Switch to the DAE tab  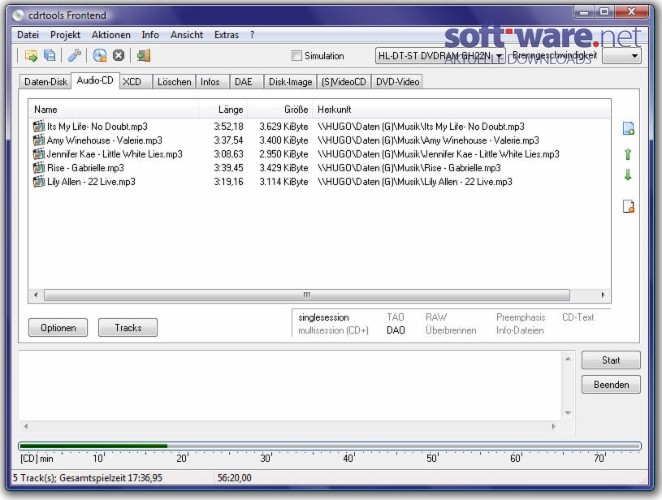coord(247,82)
